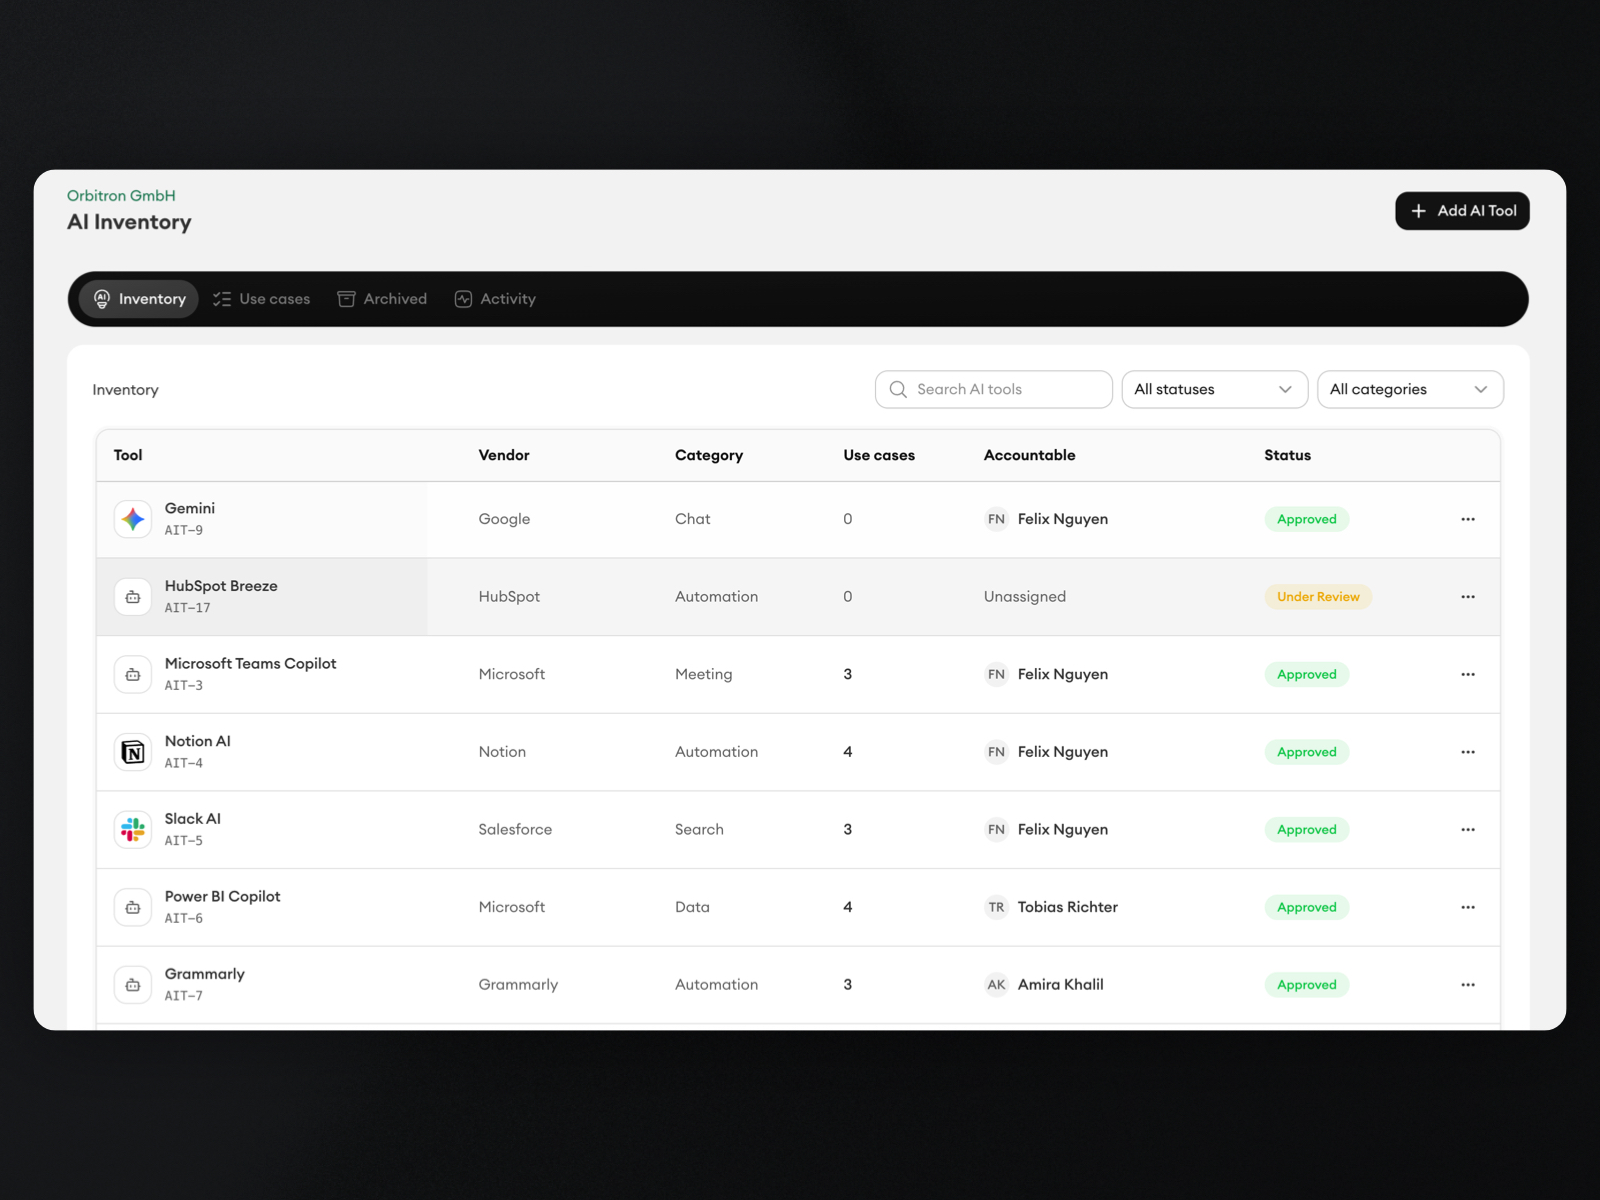Click the Add AI Tool button
1600x1200 pixels.
1462,211
